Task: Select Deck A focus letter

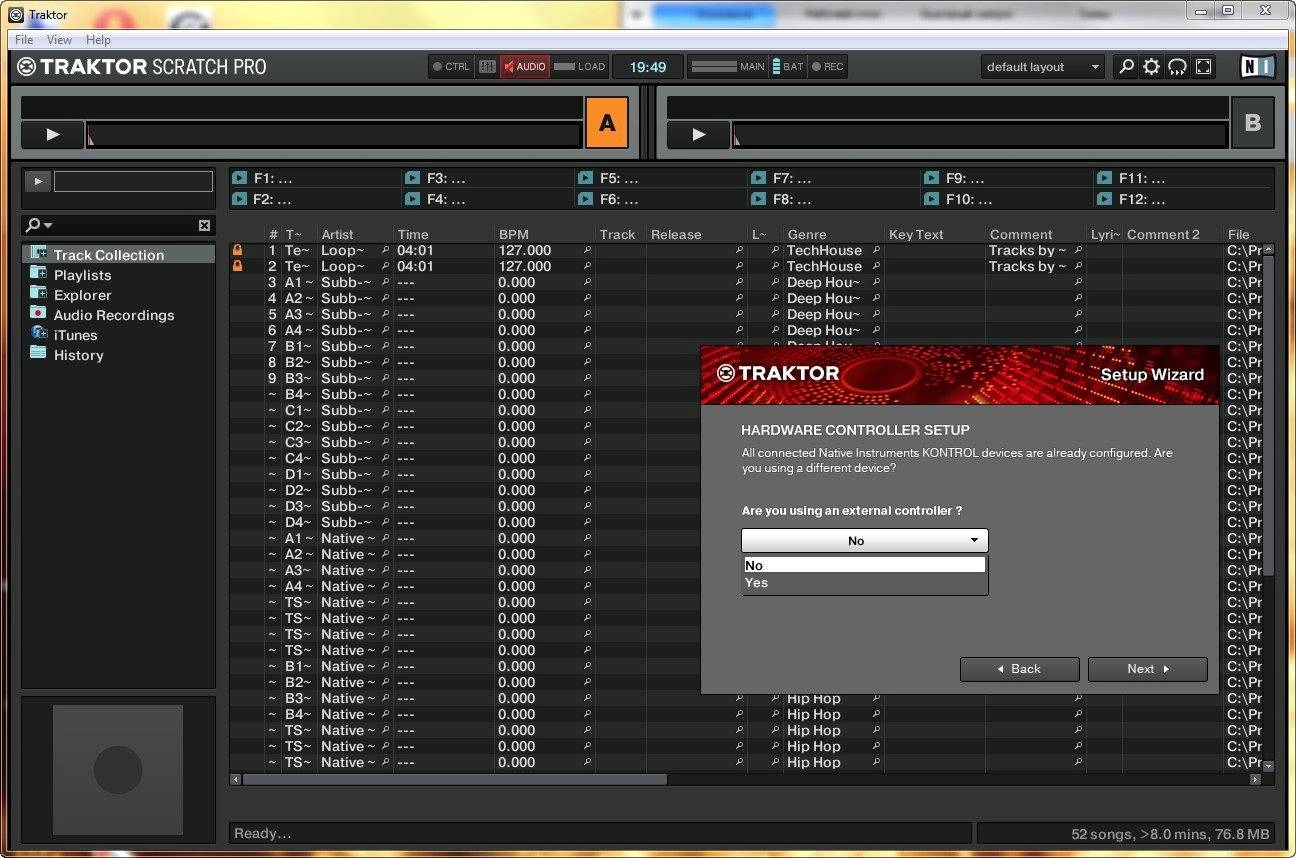Action: [x=607, y=123]
